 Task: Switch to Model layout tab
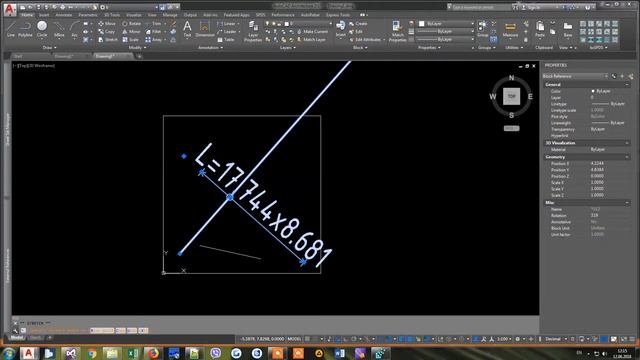tap(17, 338)
